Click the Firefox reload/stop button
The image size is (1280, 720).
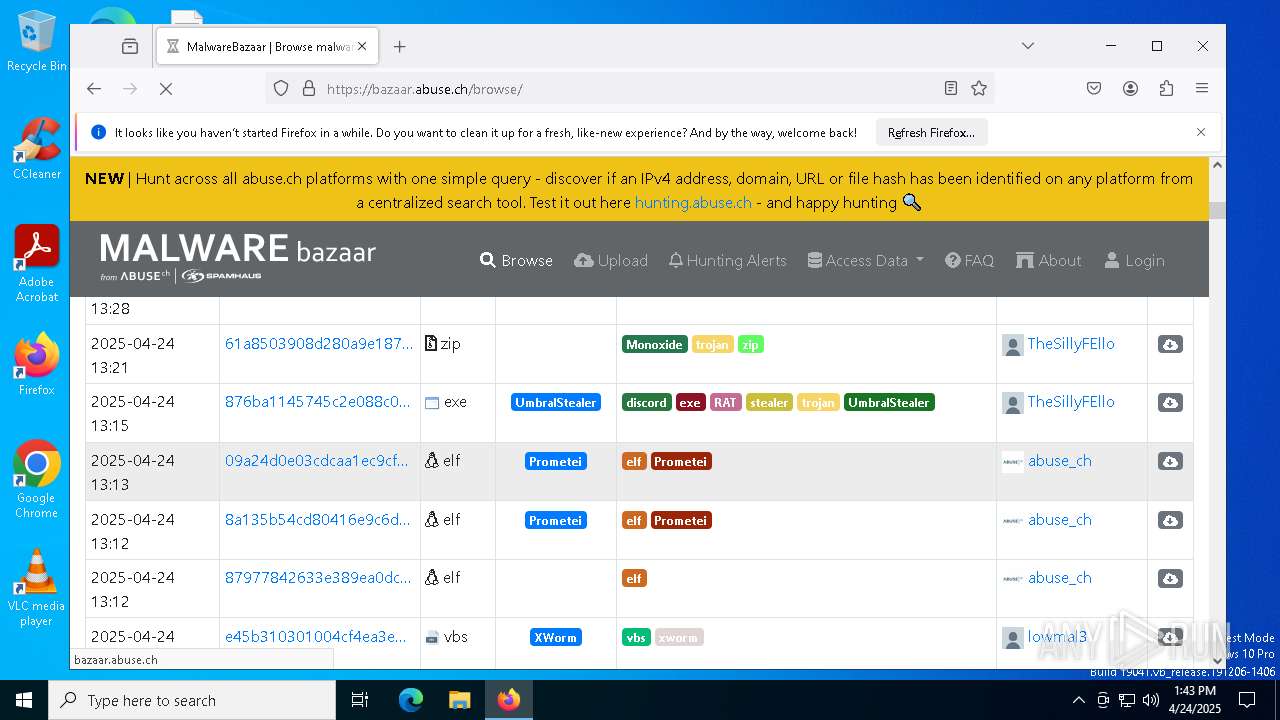pos(166,89)
